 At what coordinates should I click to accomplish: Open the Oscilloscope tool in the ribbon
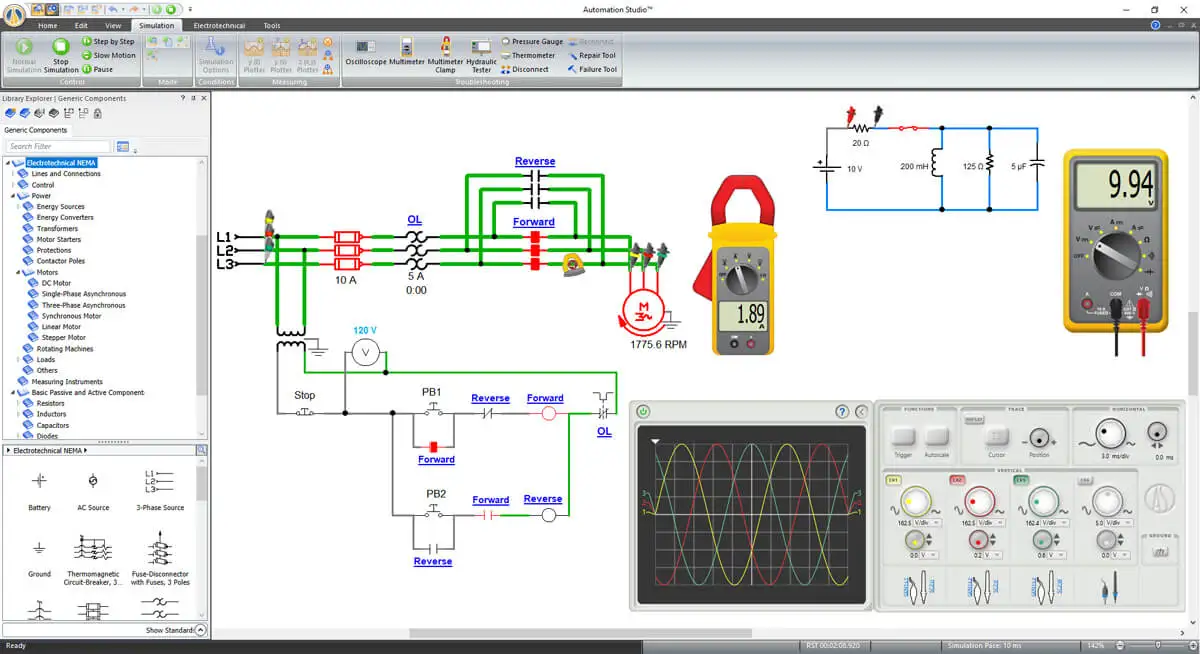[365, 53]
